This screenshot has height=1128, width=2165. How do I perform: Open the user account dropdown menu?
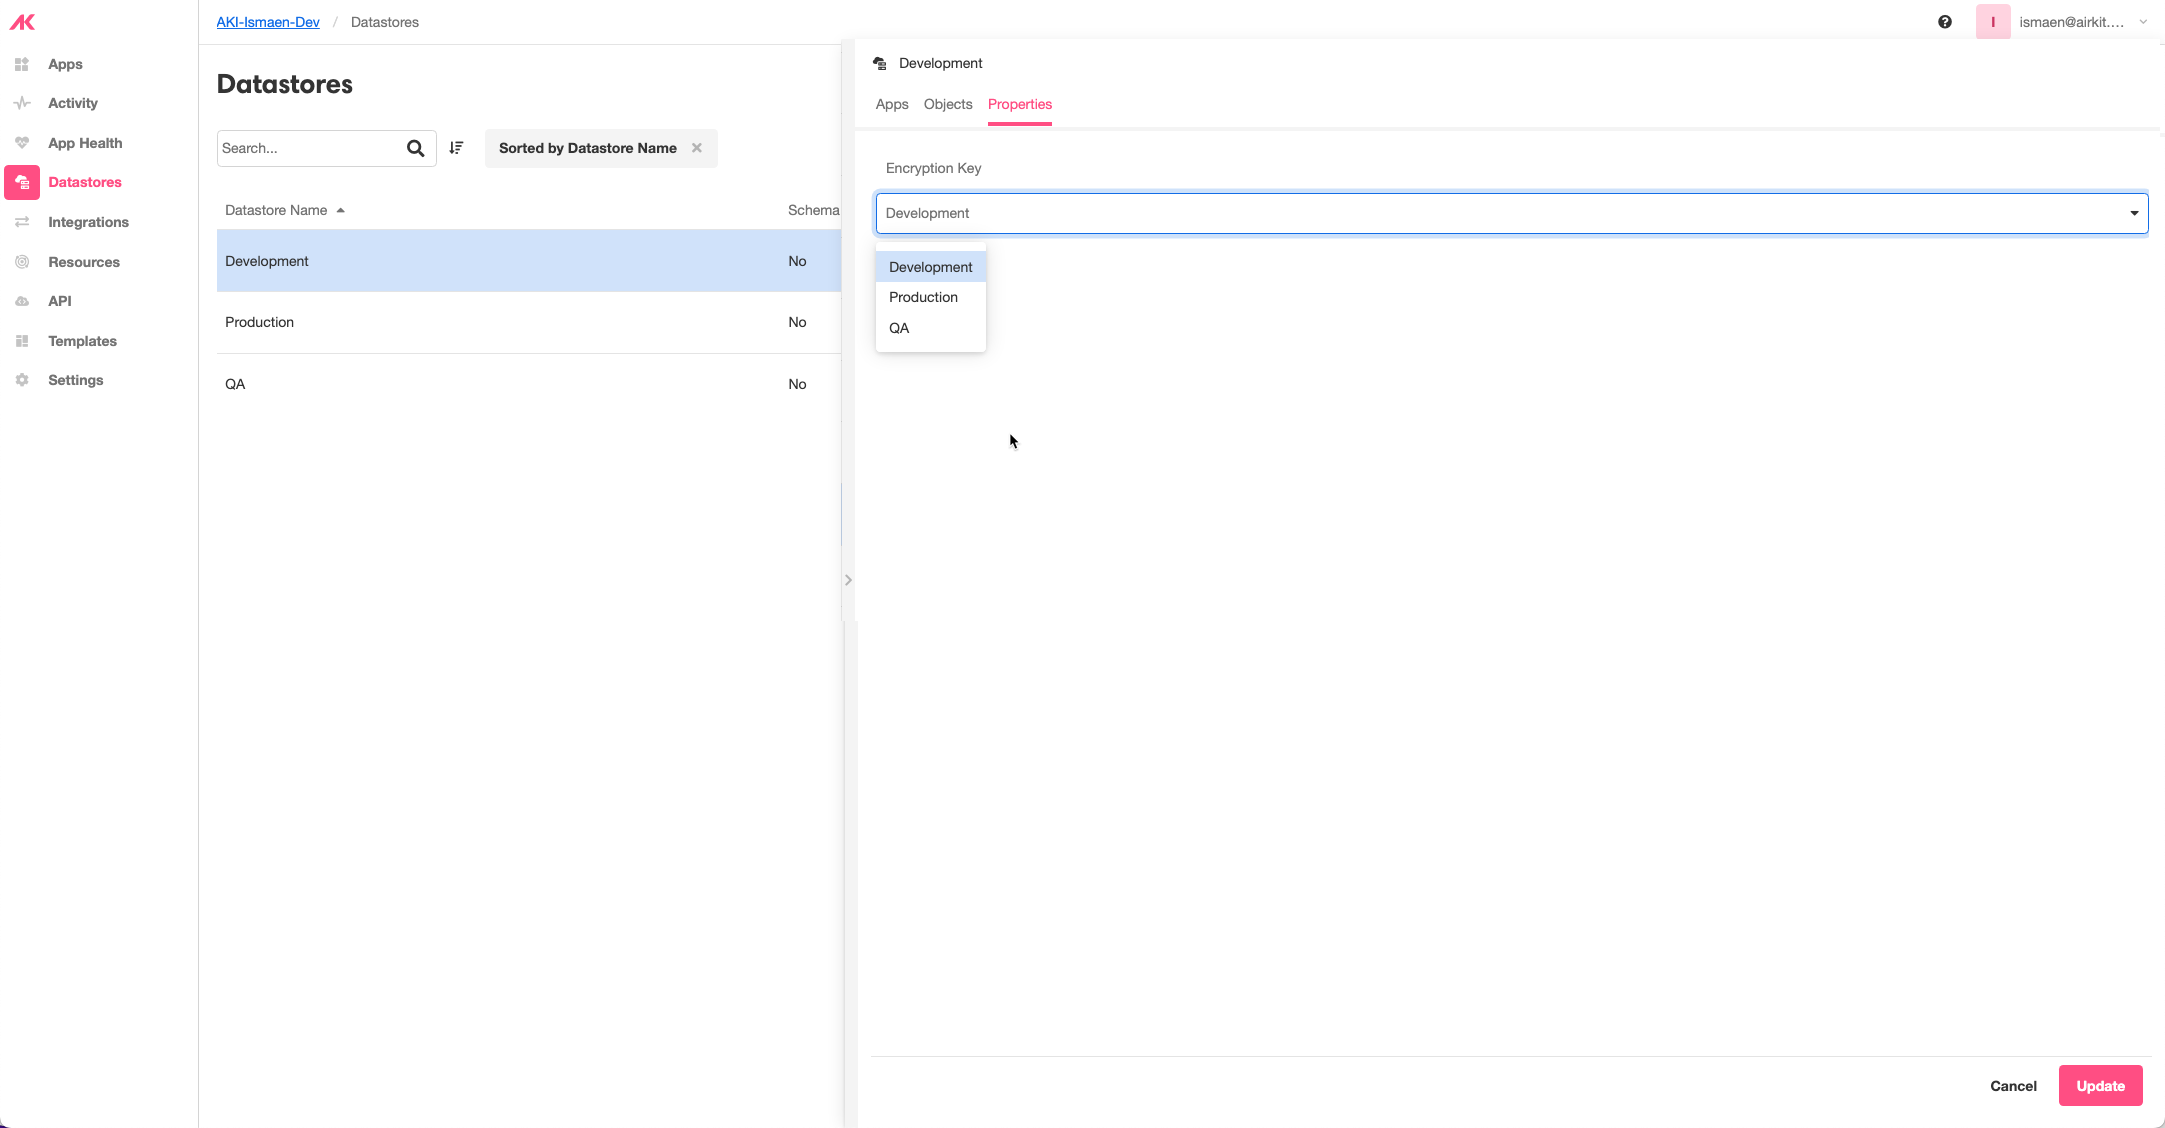(x=2143, y=22)
